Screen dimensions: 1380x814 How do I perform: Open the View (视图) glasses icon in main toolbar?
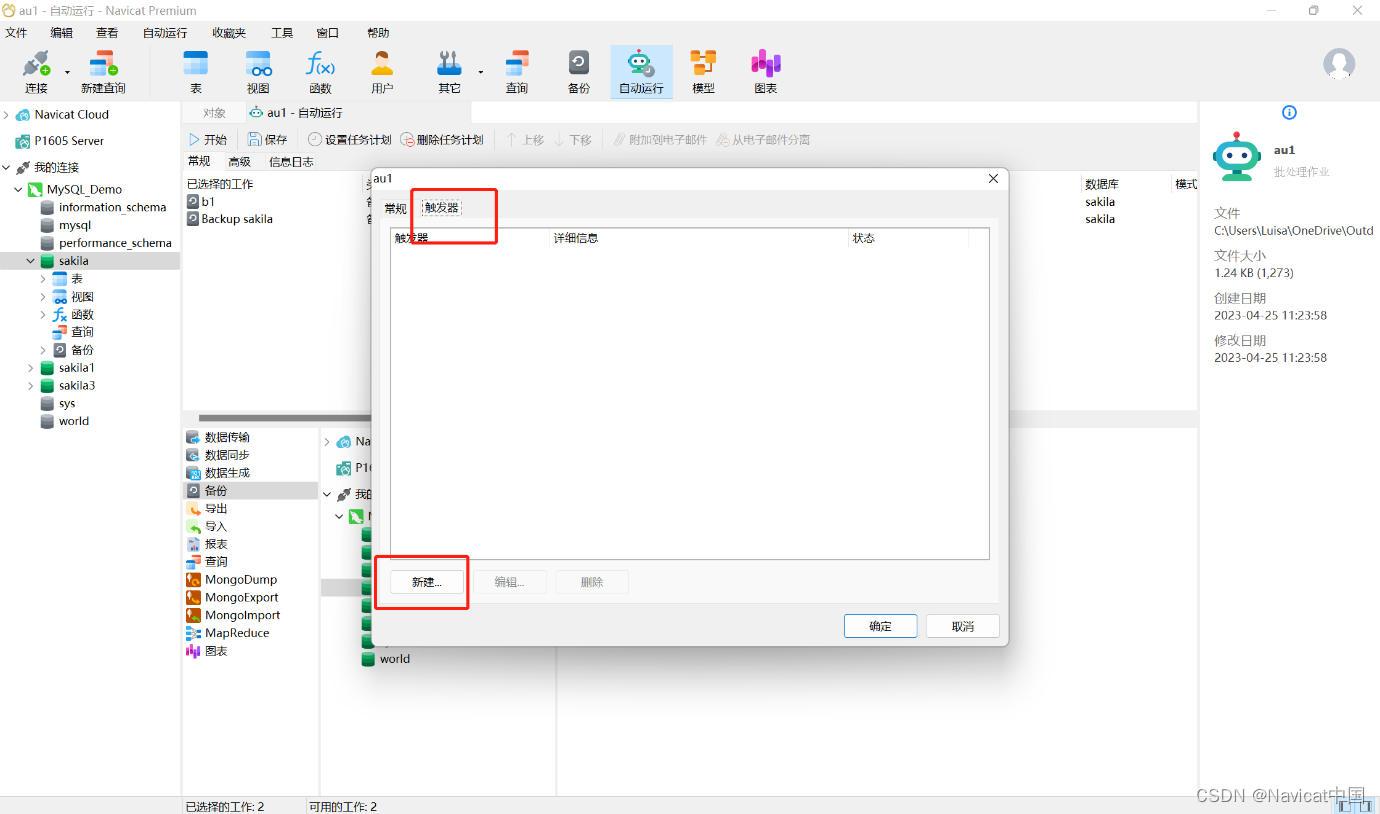pos(258,64)
